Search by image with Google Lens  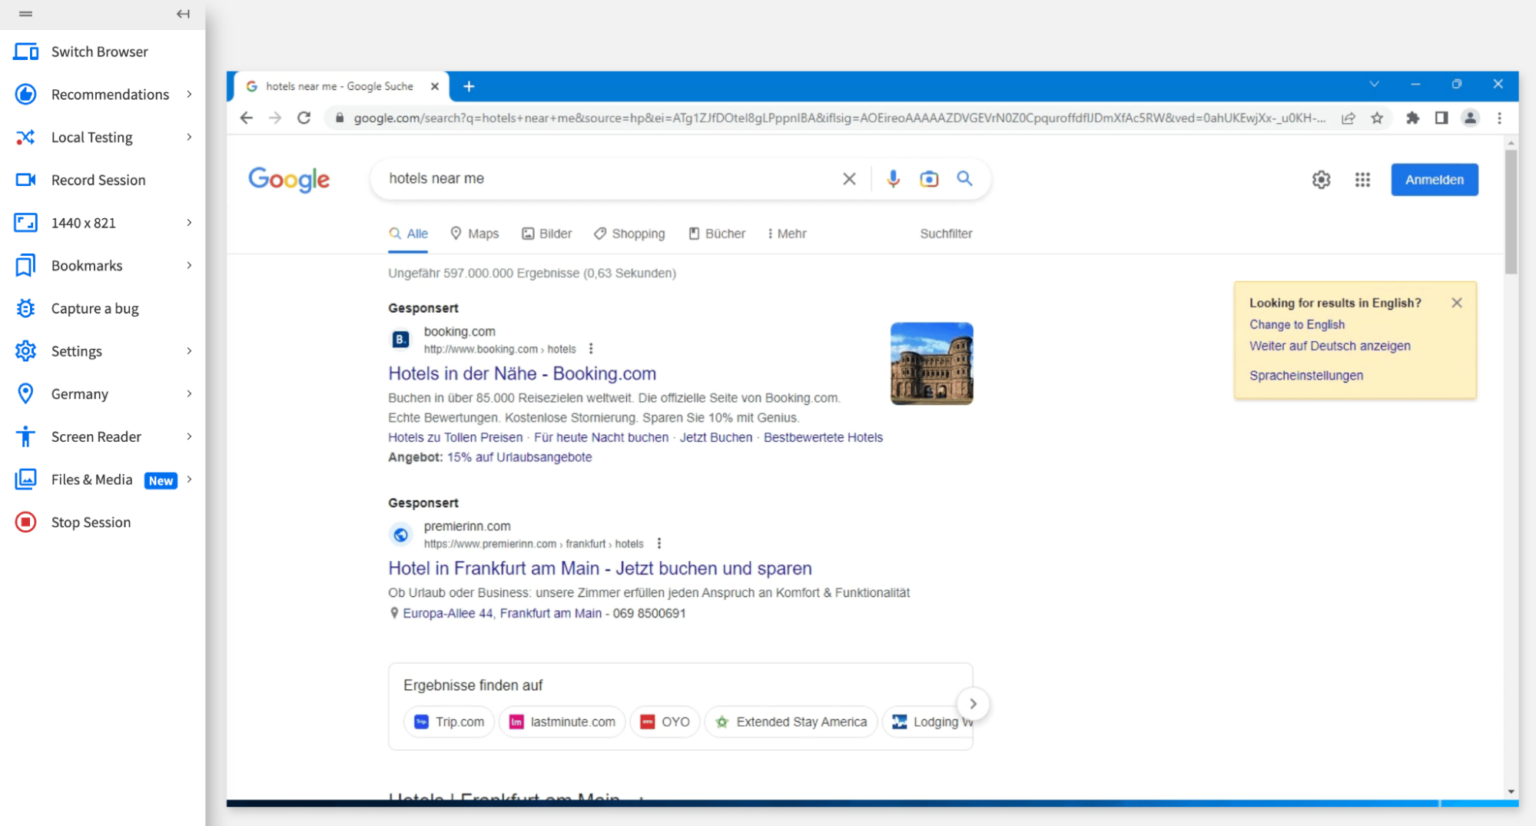929,178
